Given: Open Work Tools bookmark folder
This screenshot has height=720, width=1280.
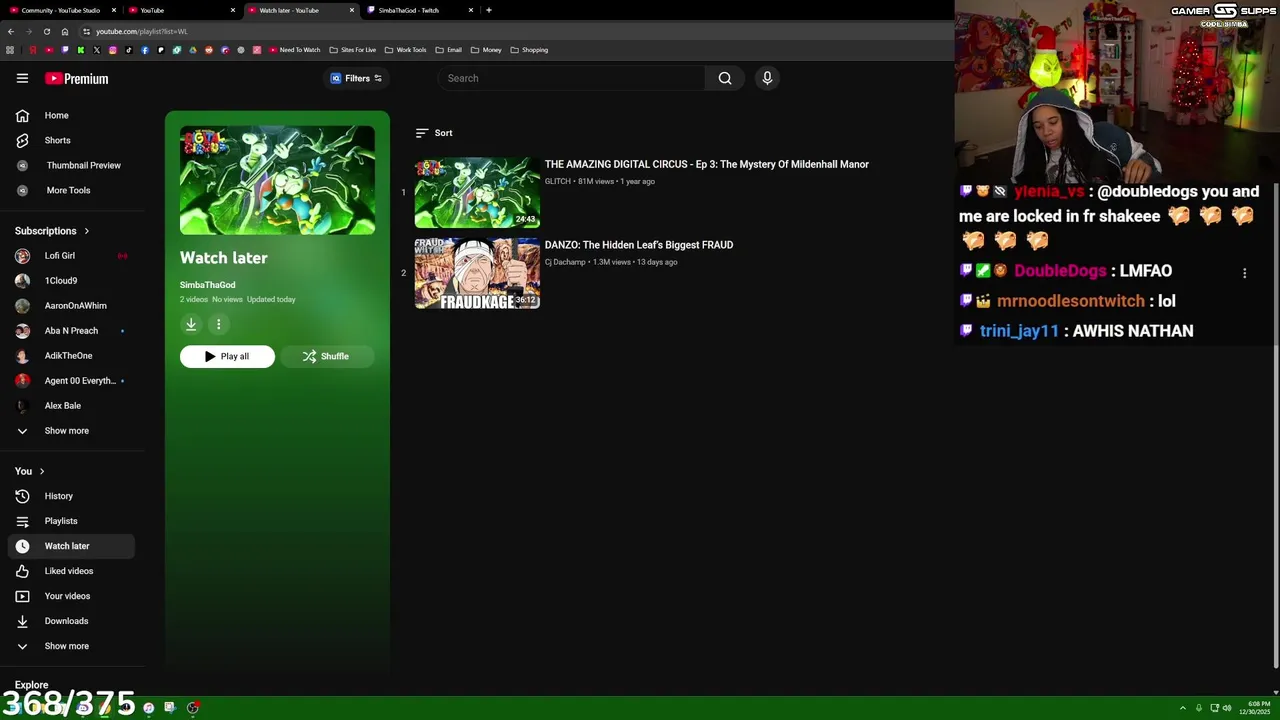Looking at the screenshot, I should tap(406, 50).
